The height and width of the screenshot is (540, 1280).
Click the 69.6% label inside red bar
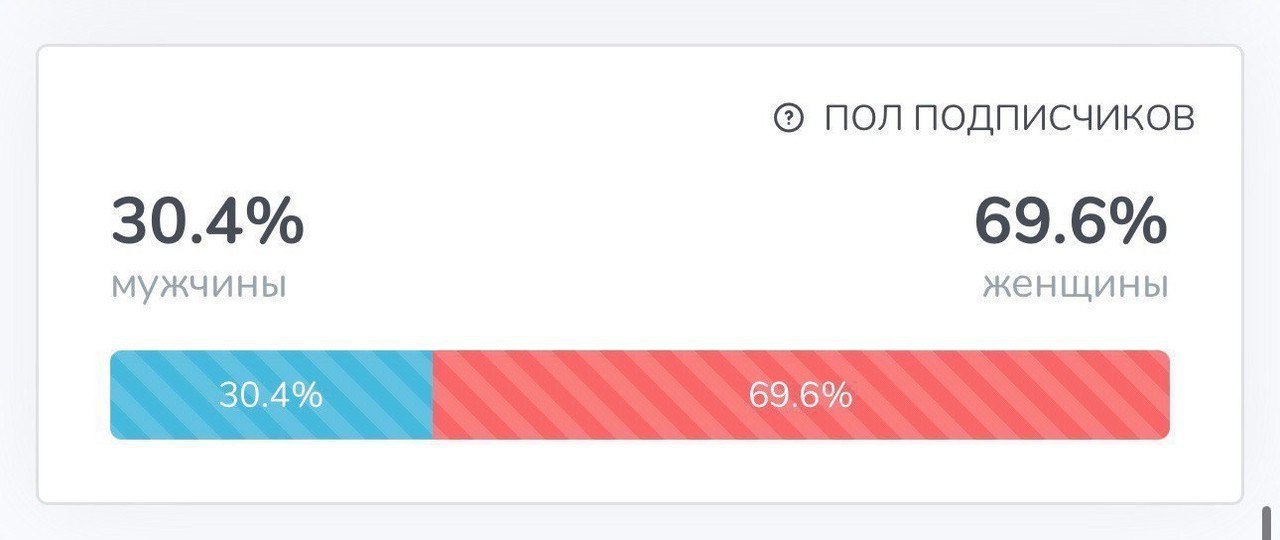800,395
